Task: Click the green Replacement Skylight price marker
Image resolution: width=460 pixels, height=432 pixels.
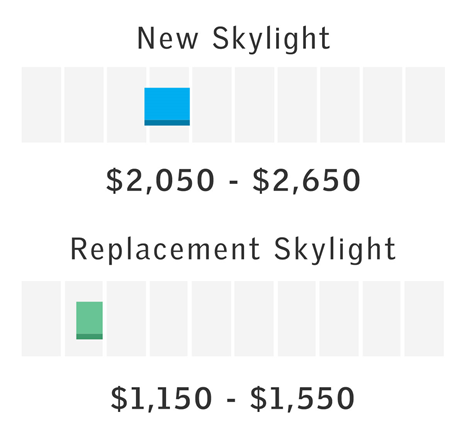Action: click(89, 321)
